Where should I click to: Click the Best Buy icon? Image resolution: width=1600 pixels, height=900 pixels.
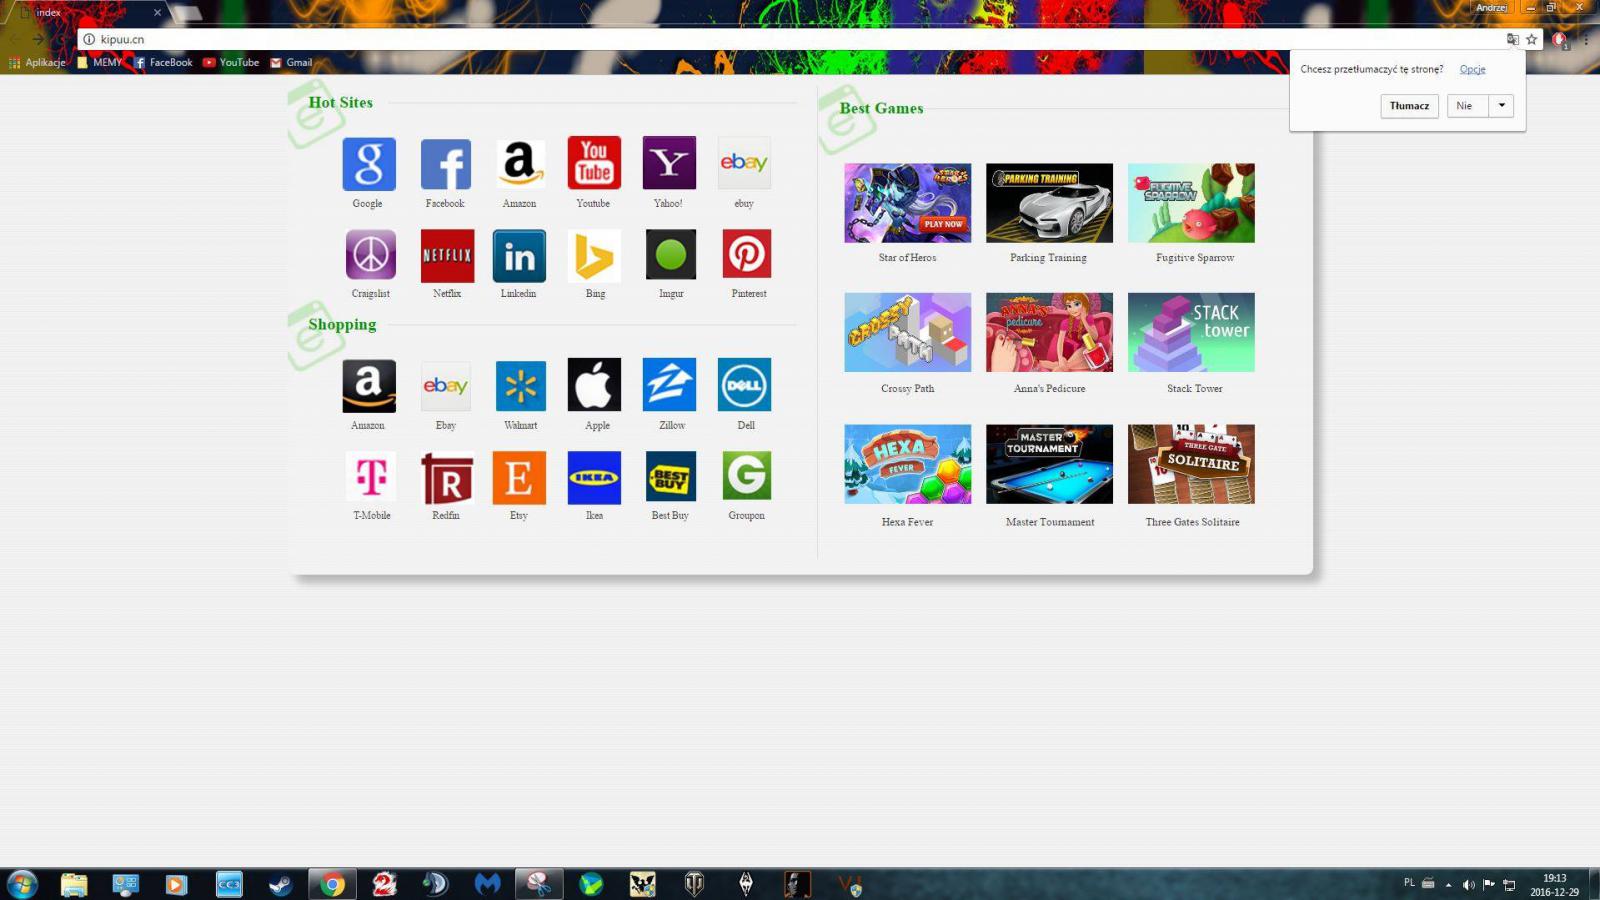670,477
